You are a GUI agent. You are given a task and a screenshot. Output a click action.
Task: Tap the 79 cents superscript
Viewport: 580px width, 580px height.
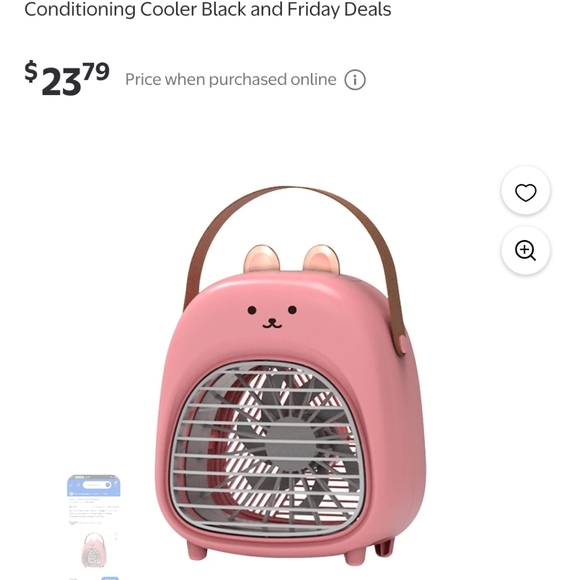(96, 71)
